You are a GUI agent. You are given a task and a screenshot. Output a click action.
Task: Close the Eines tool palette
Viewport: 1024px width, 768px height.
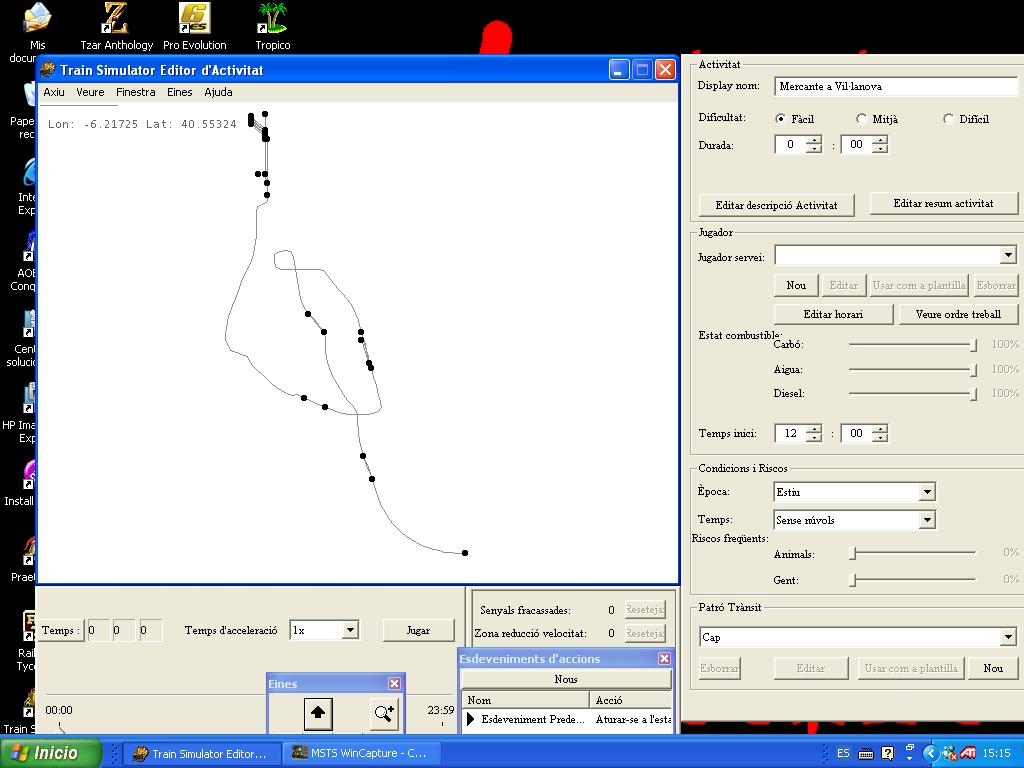click(x=394, y=684)
